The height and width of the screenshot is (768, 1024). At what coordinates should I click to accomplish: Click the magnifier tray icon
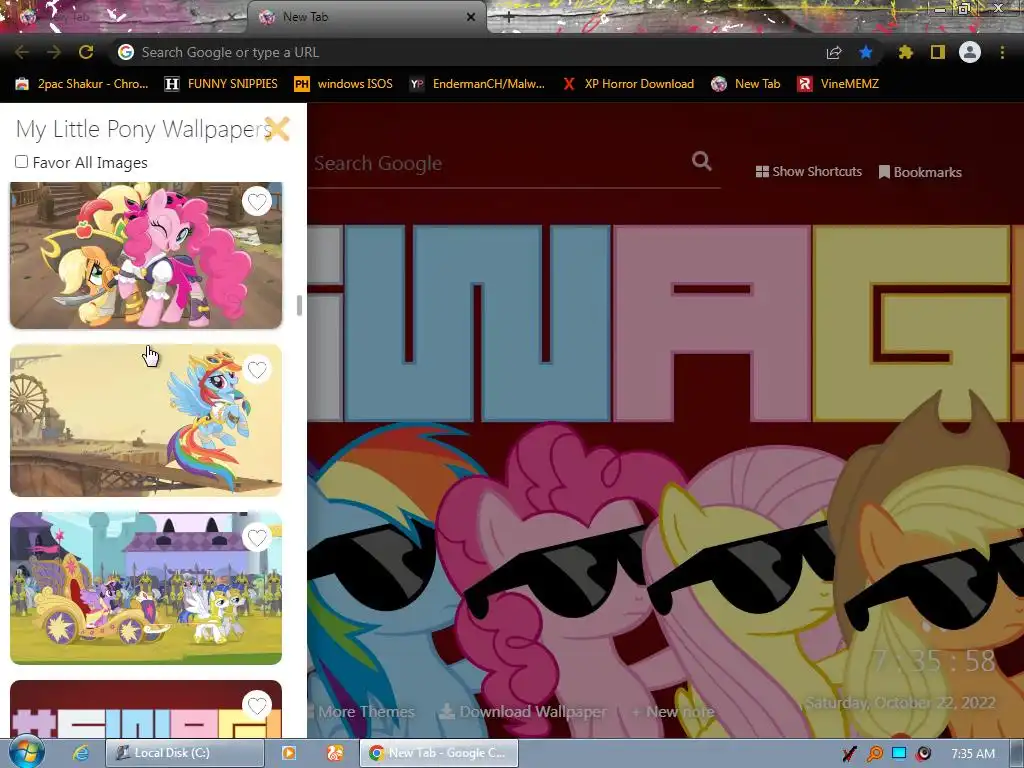(874, 754)
